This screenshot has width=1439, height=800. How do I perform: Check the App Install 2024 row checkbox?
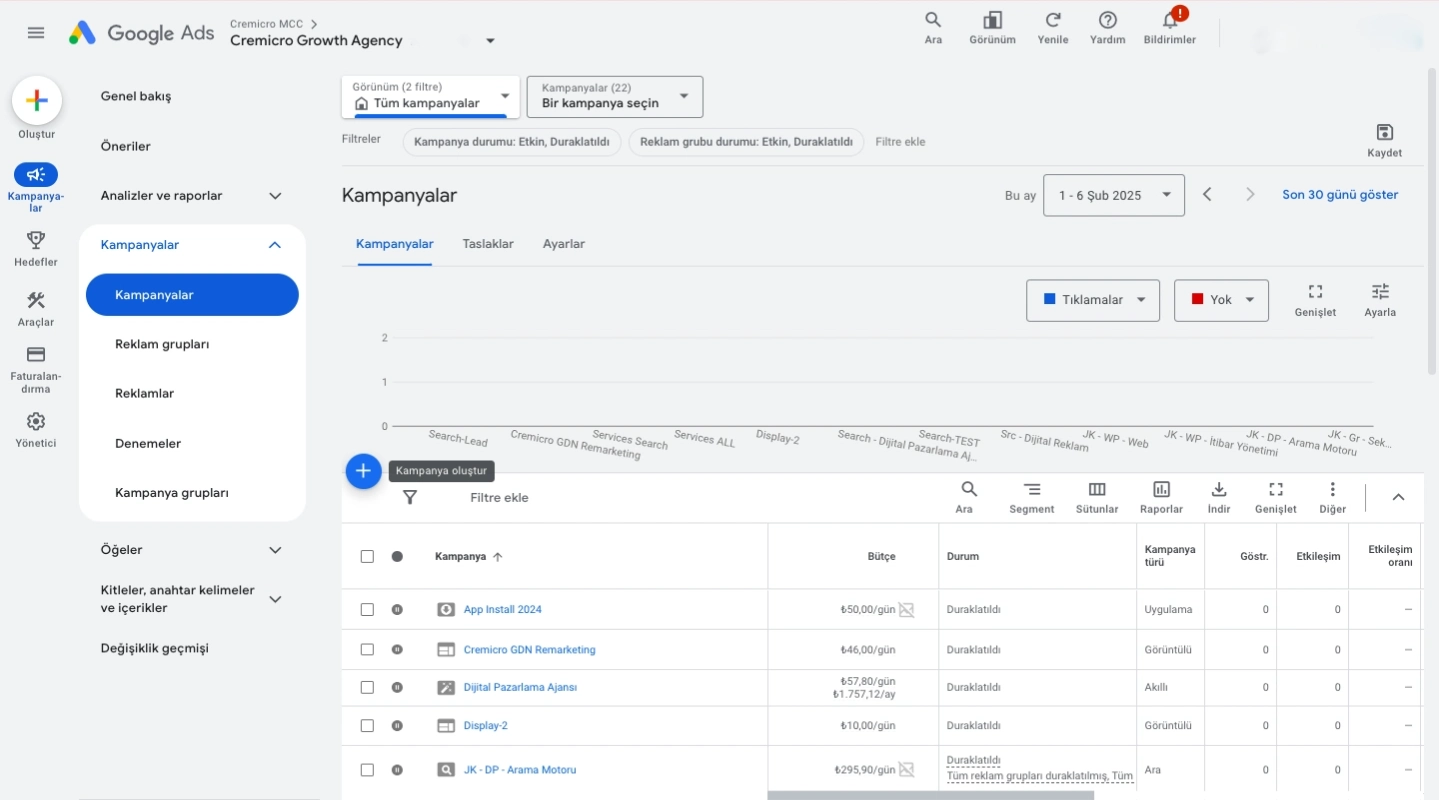[x=367, y=610]
